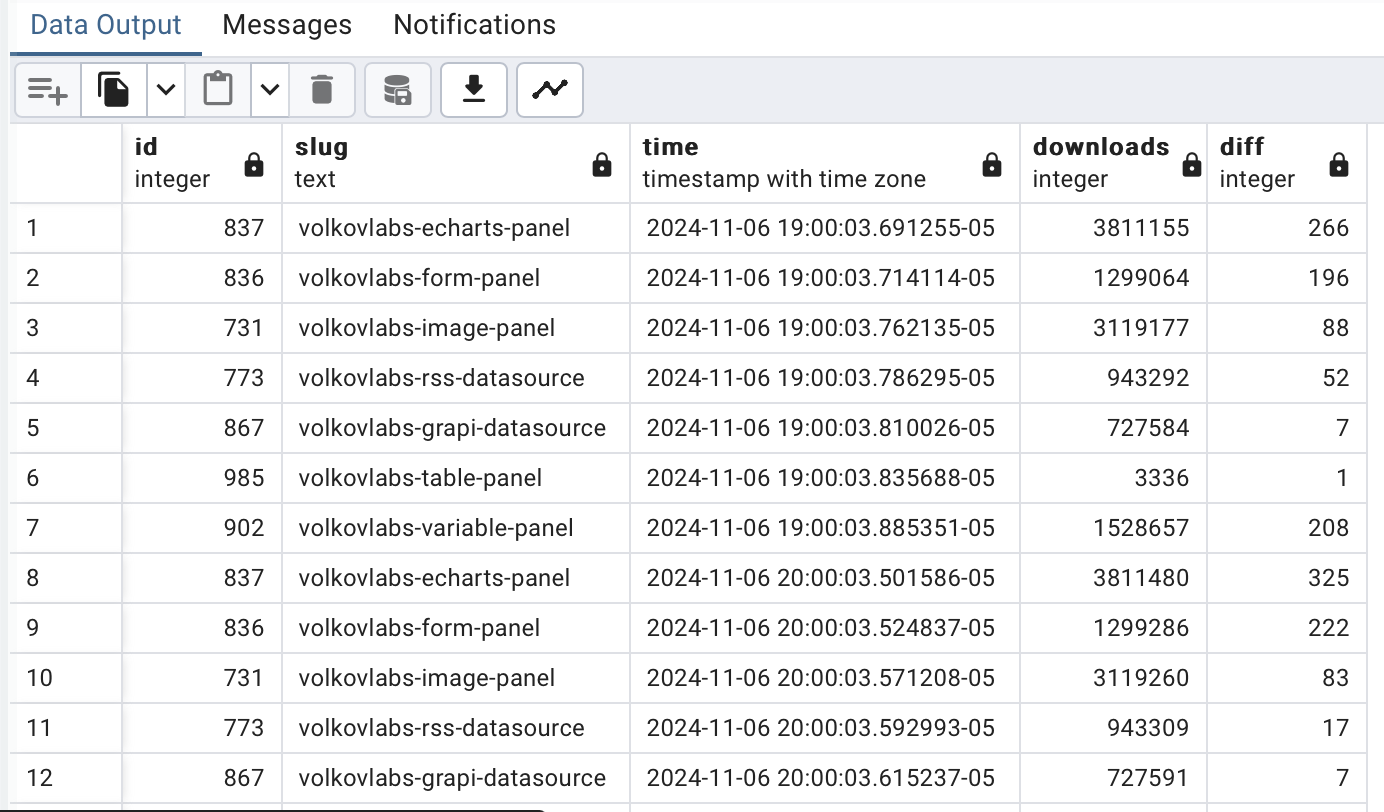Click the lock icon in time column
The width and height of the screenshot is (1384, 812).
[992, 165]
